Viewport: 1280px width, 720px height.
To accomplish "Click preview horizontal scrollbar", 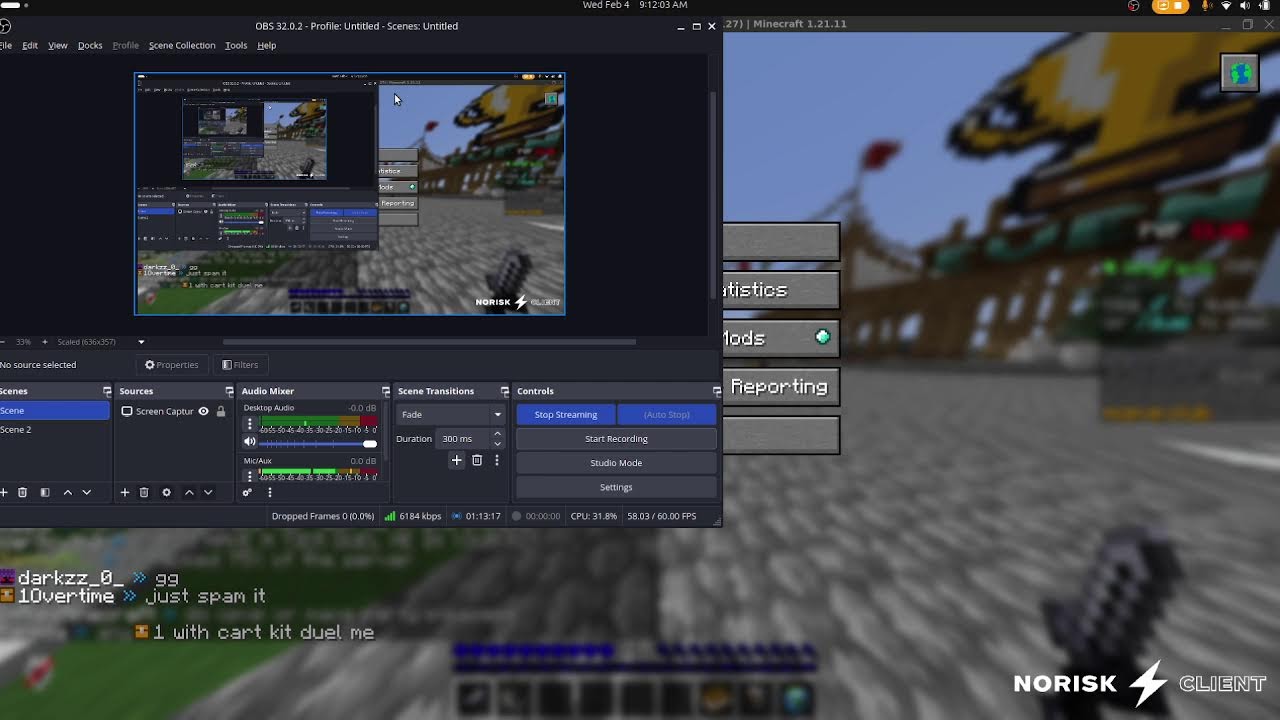I will [428, 342].
